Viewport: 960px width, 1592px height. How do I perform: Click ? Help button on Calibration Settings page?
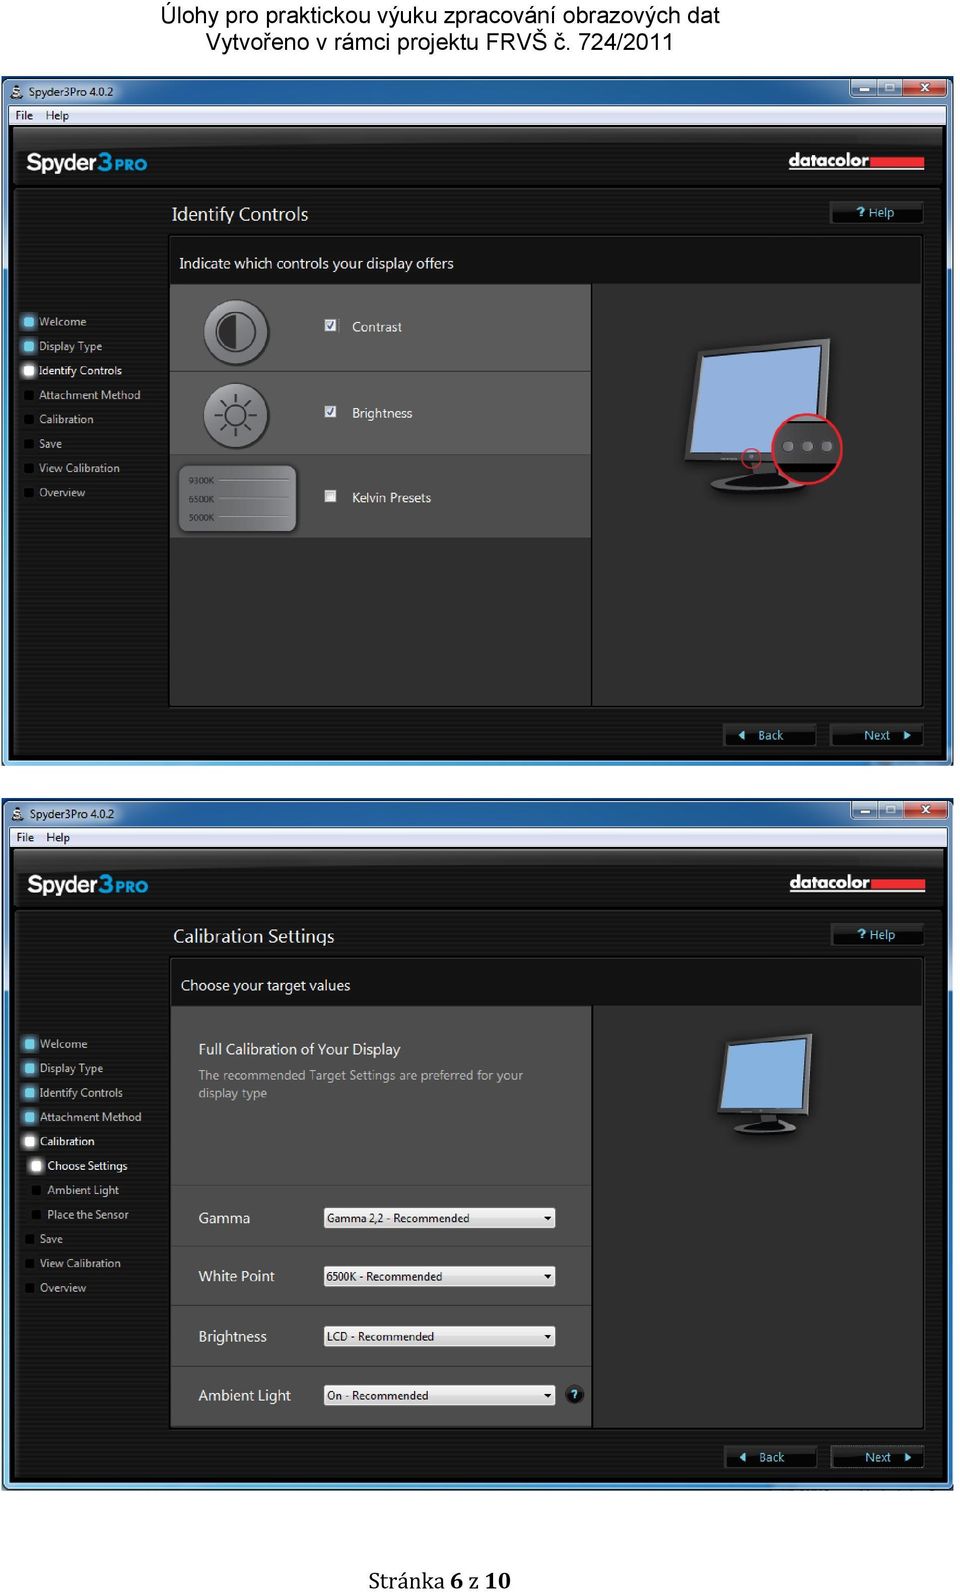pos(877,935)
